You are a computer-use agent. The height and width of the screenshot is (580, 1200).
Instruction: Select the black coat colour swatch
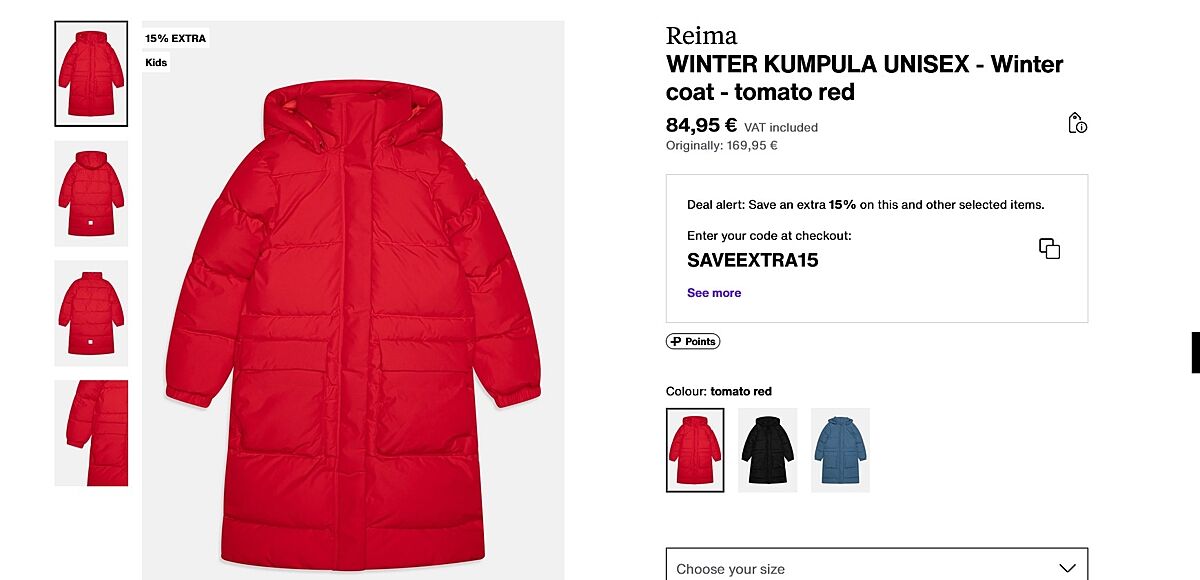coord(768,450)
